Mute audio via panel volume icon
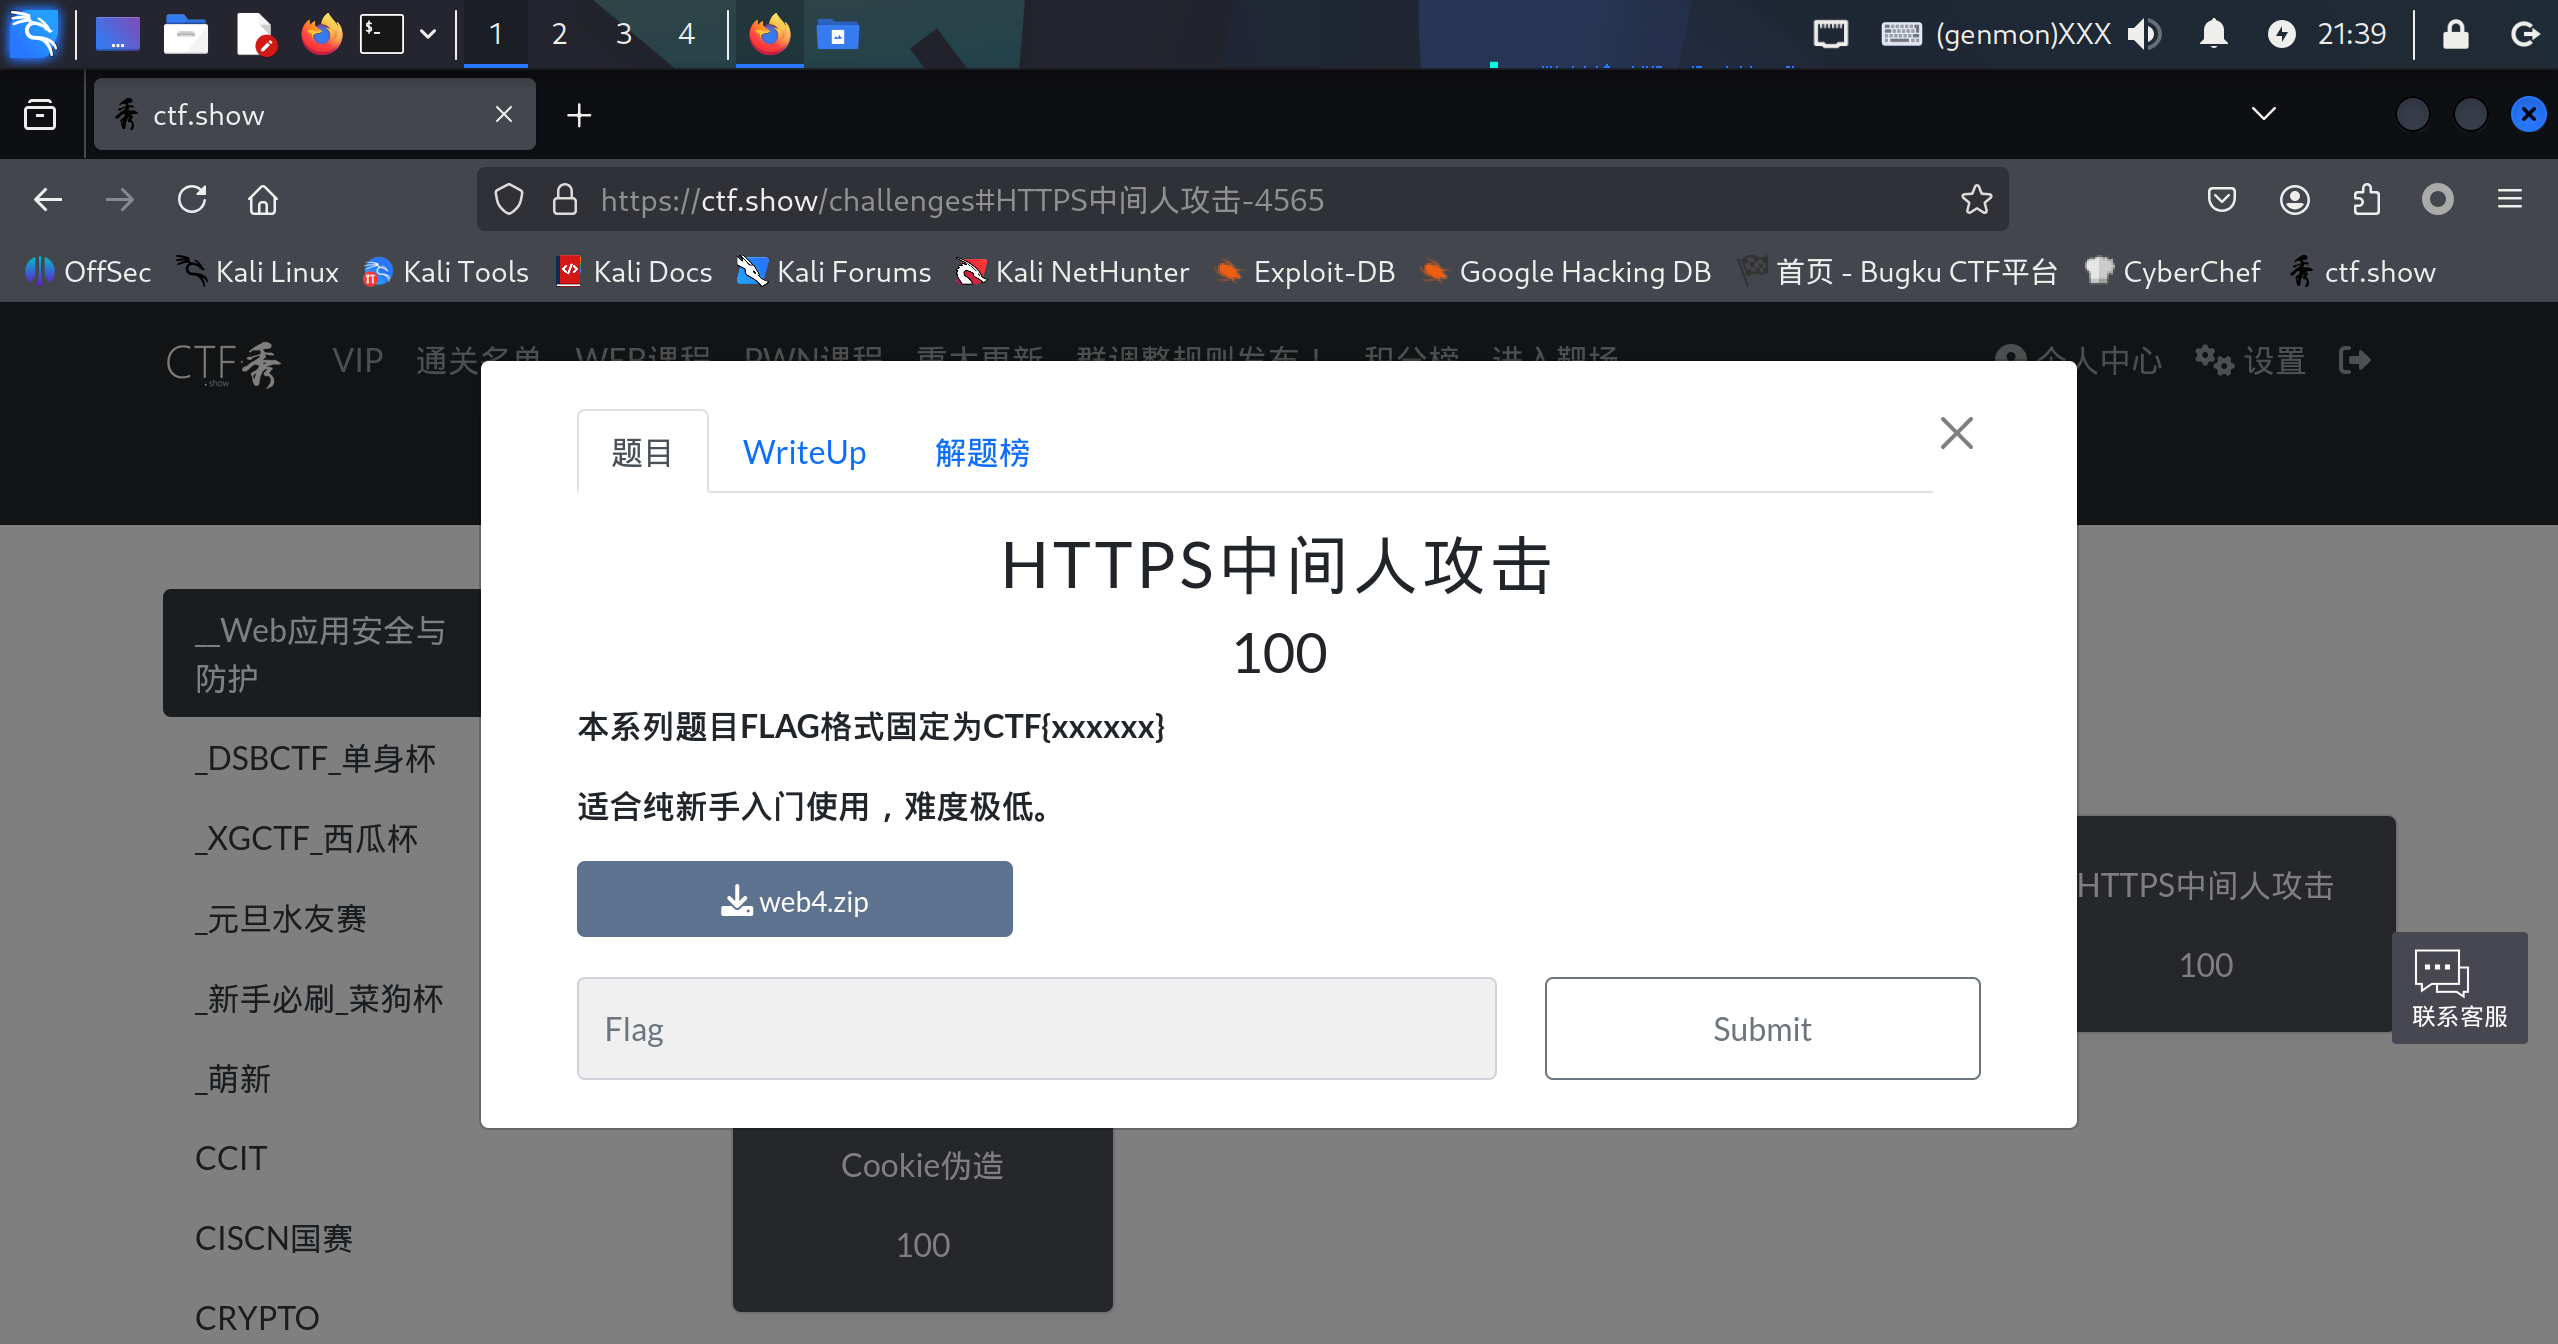The width and height of the screenshot is (2558, 1344). pos(2144,35)
